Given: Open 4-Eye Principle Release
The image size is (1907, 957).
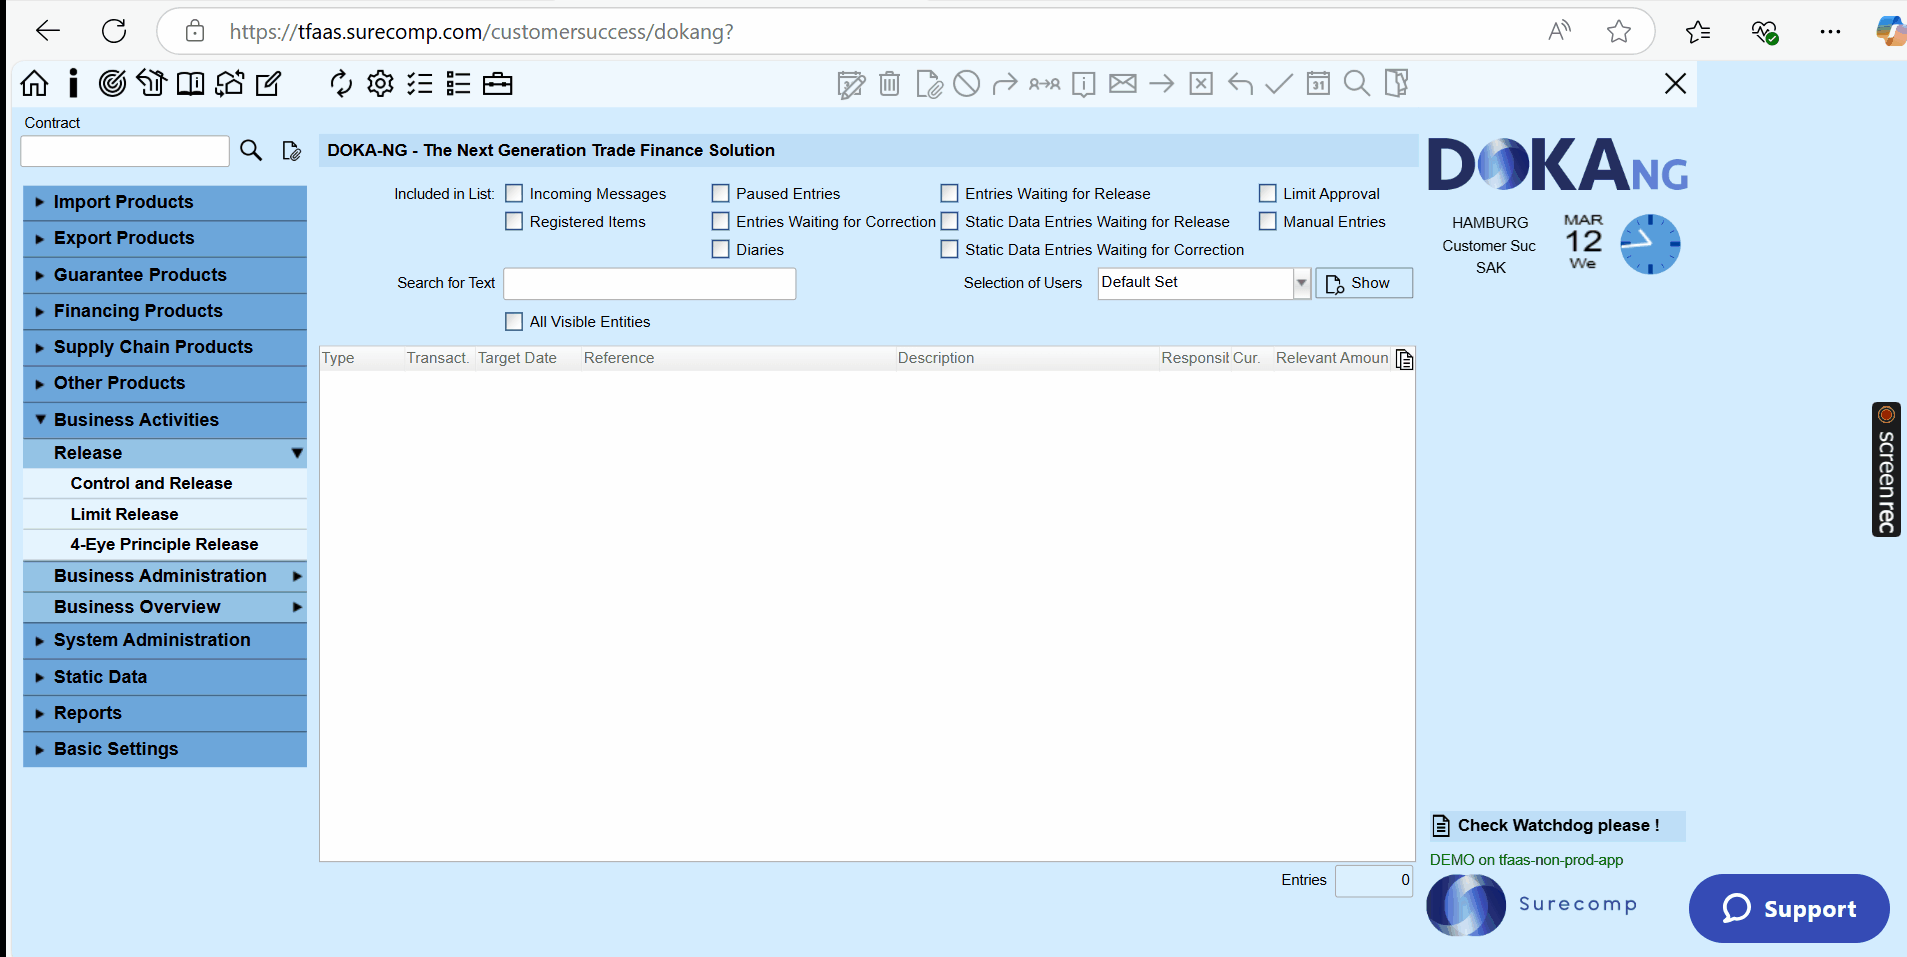Looking at the screenshot, I should (x=165, y=544).
